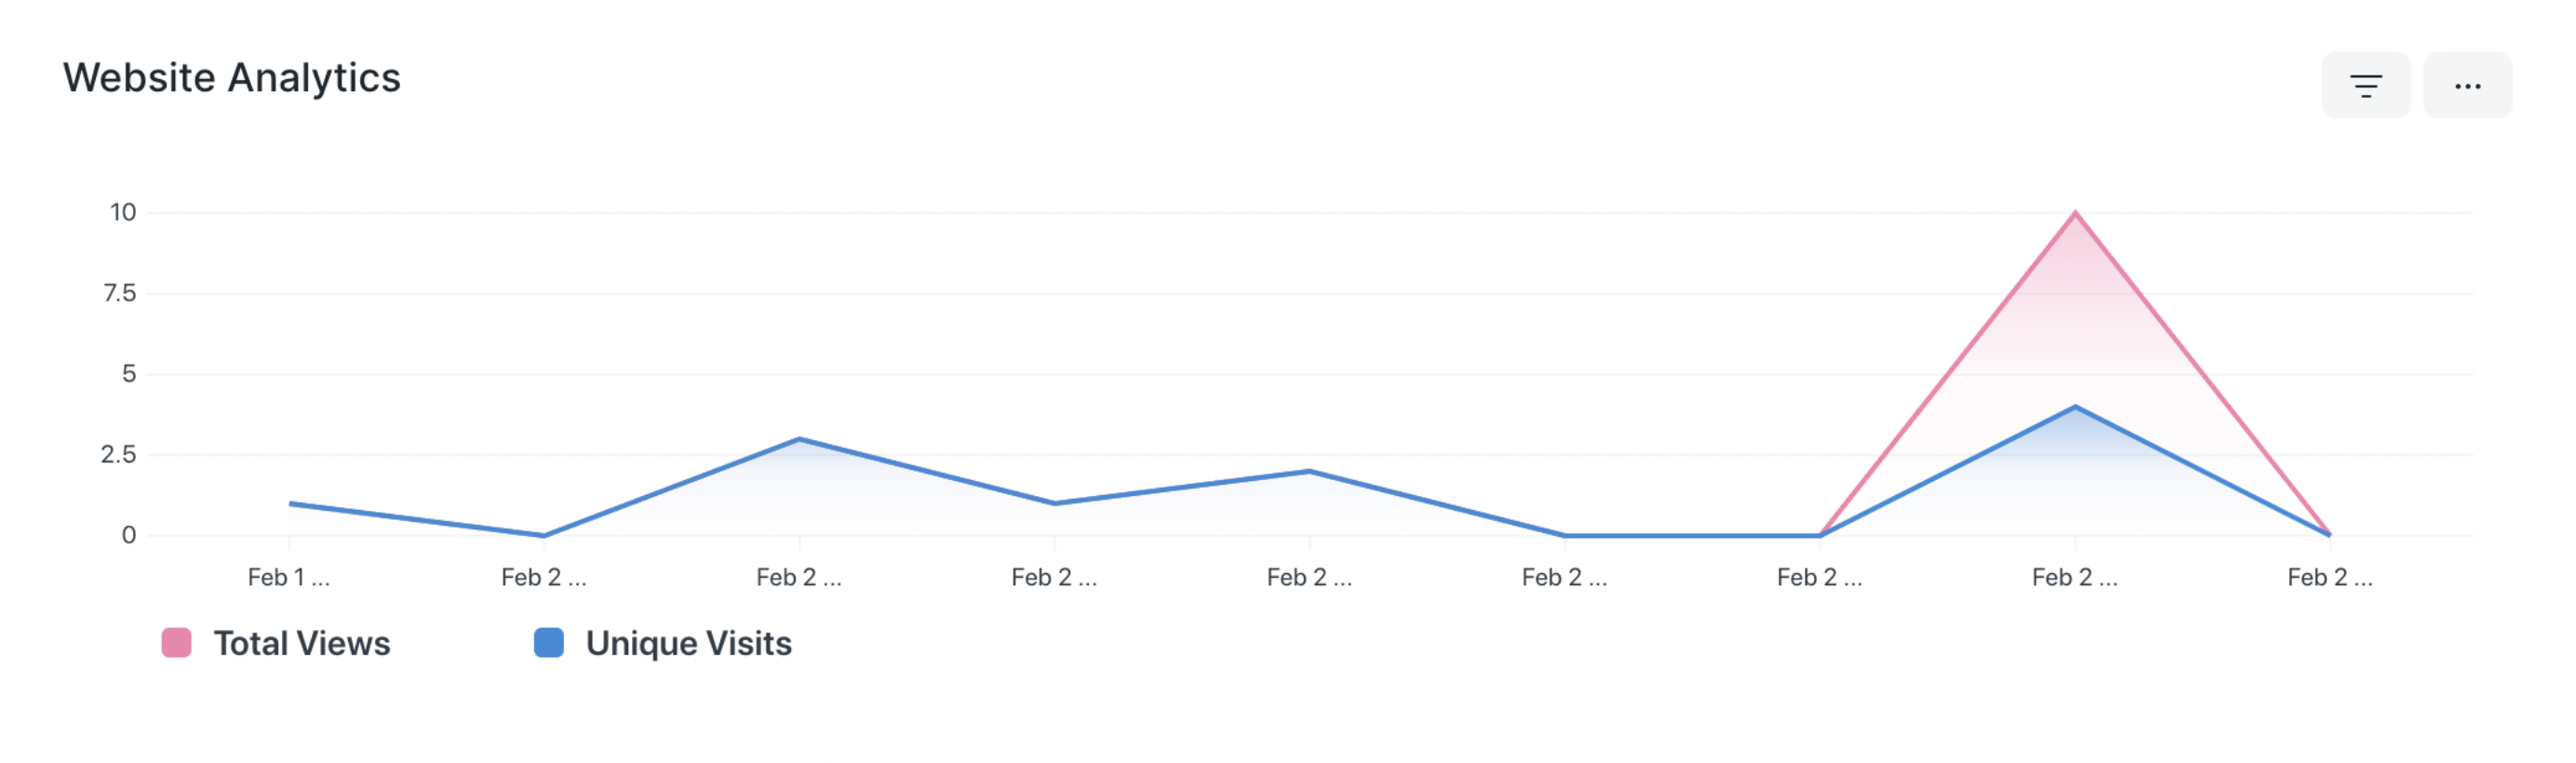This screenshot has width=2576, height=763.
Task: Open the ellipsis more-options menu
Action: coord(2468,86)
